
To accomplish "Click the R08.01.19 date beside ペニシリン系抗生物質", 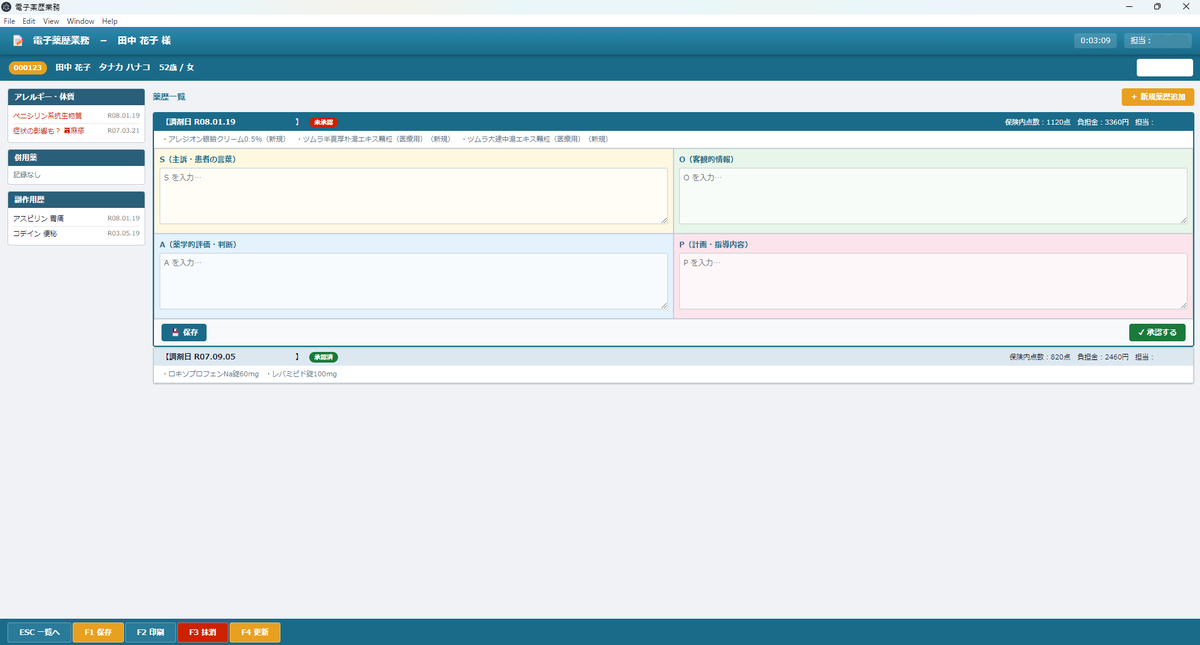I will (x=123, y=116).
